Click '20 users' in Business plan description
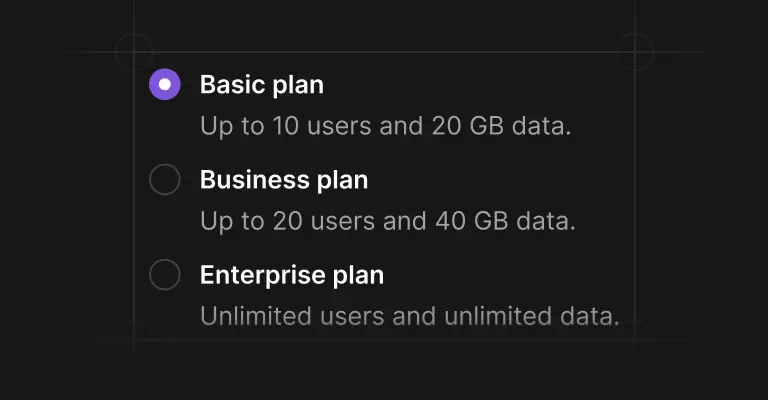The height and width of the screenshot is (400, 768). point(324,221)
